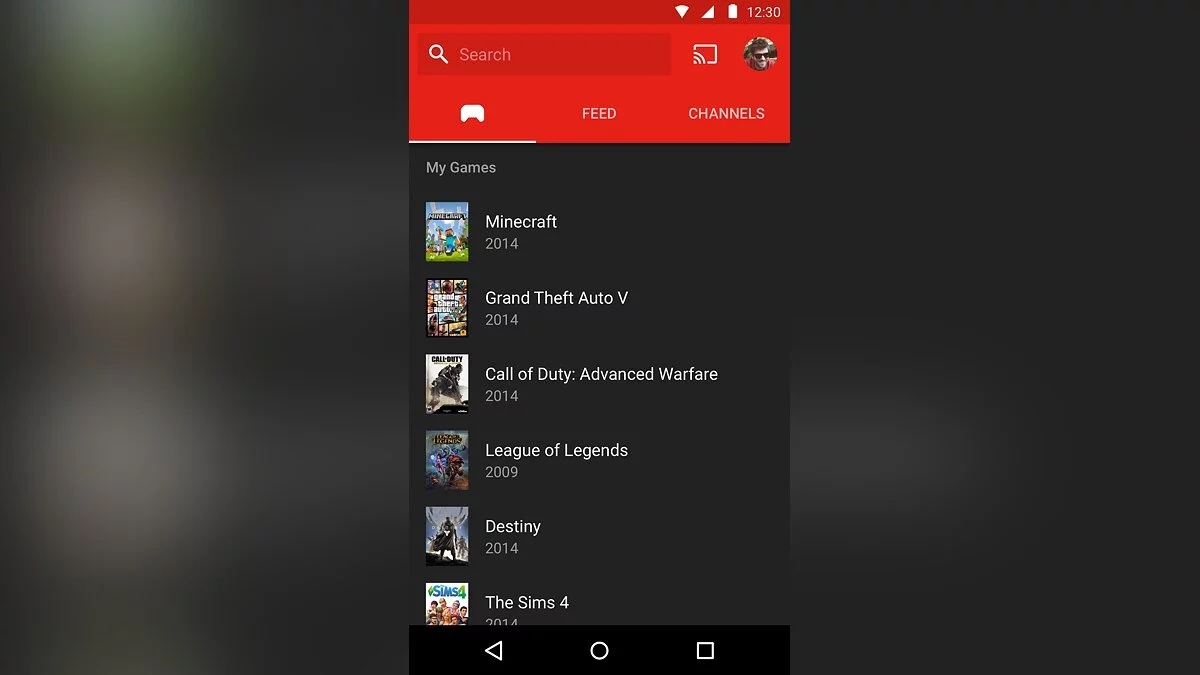The image size is (1200, 675).
Task: Tap the Android back navigation button
Action: [493, 651]
